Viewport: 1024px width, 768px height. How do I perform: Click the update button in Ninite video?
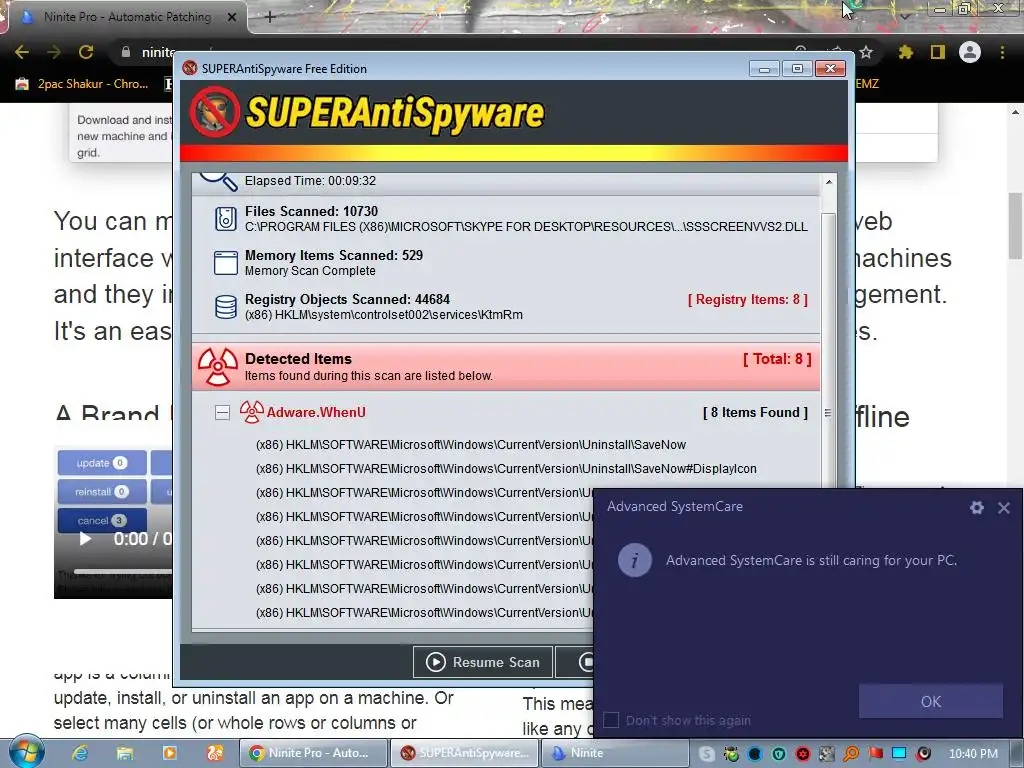(102, 463)
